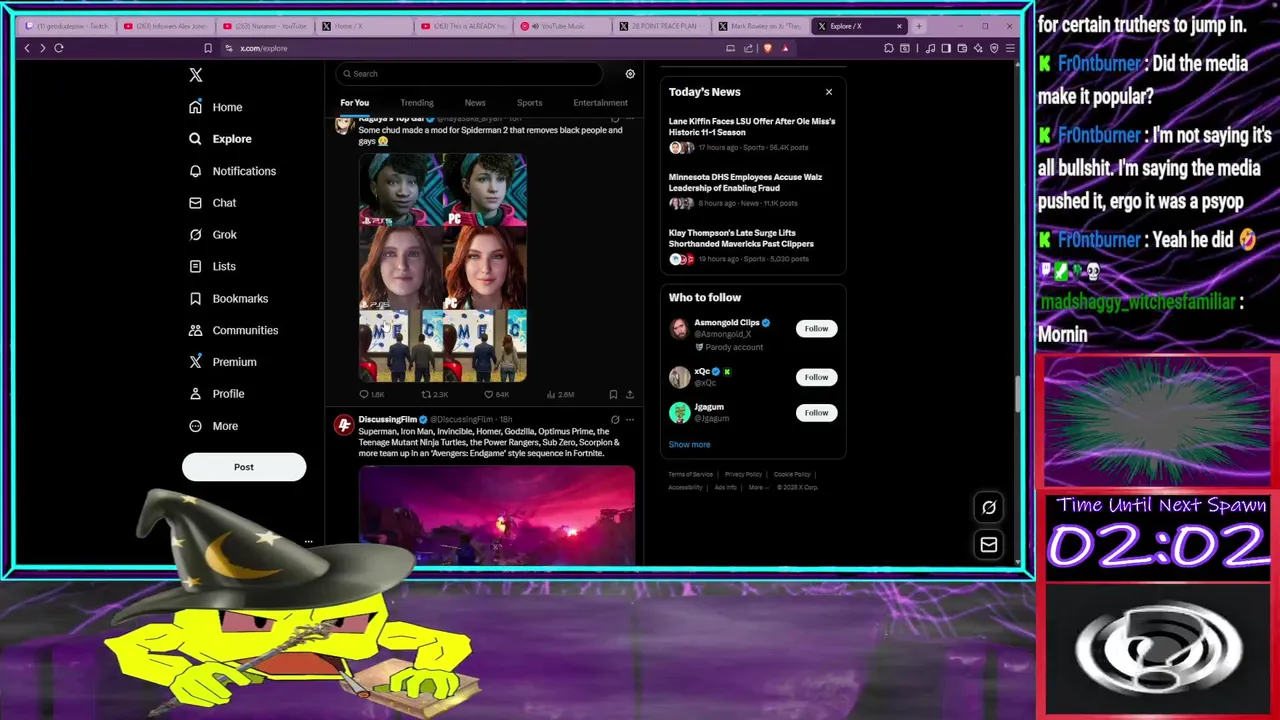
Task: Open the floating Grok button
Action: click(x=989, y=507)
